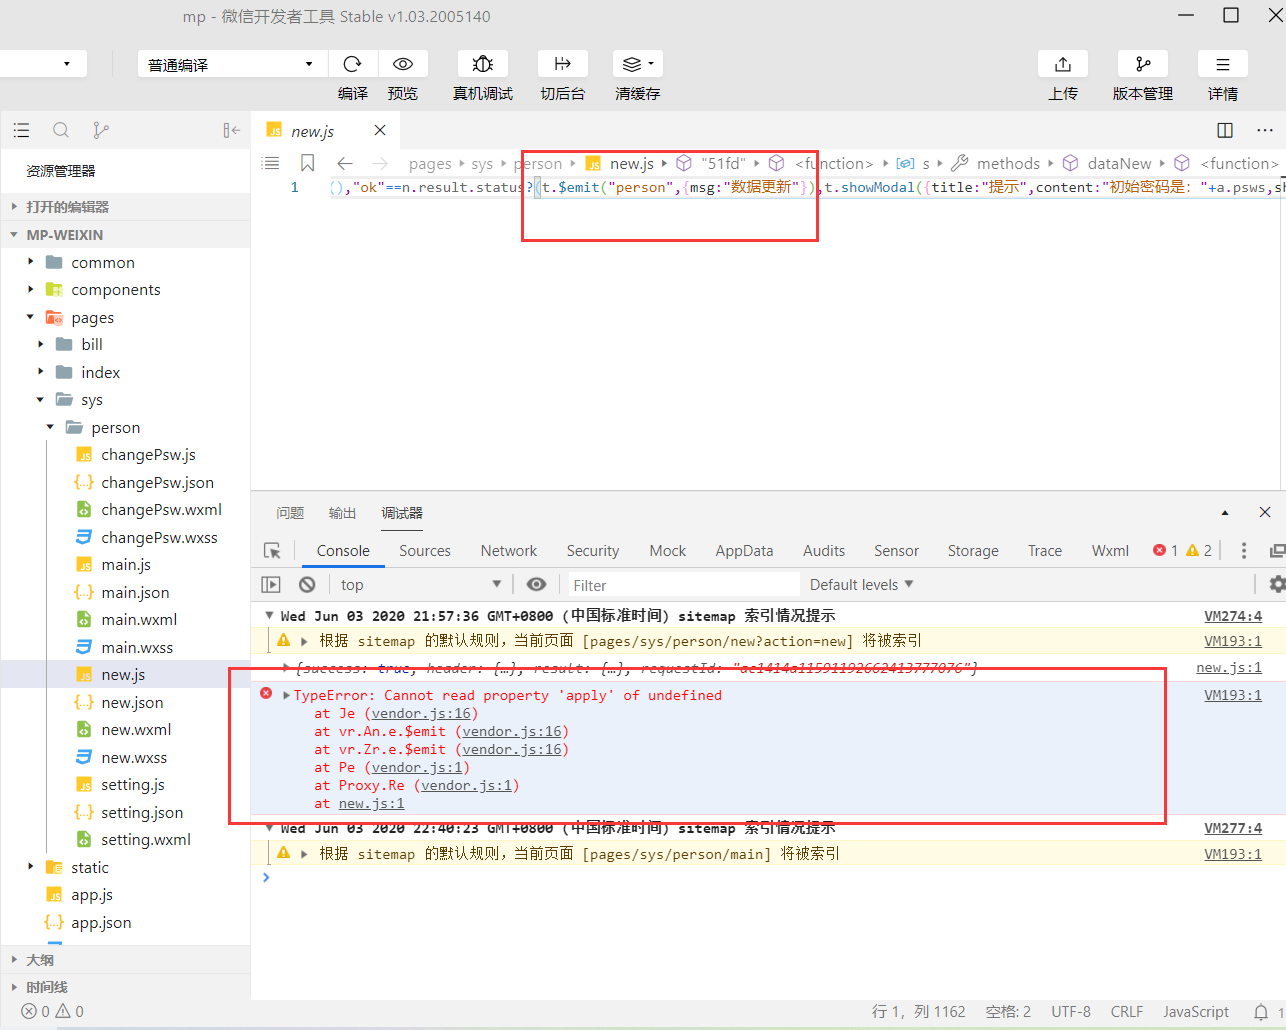Open the devtools more options kebab menu
1286x1030 pixels.
1244,551
